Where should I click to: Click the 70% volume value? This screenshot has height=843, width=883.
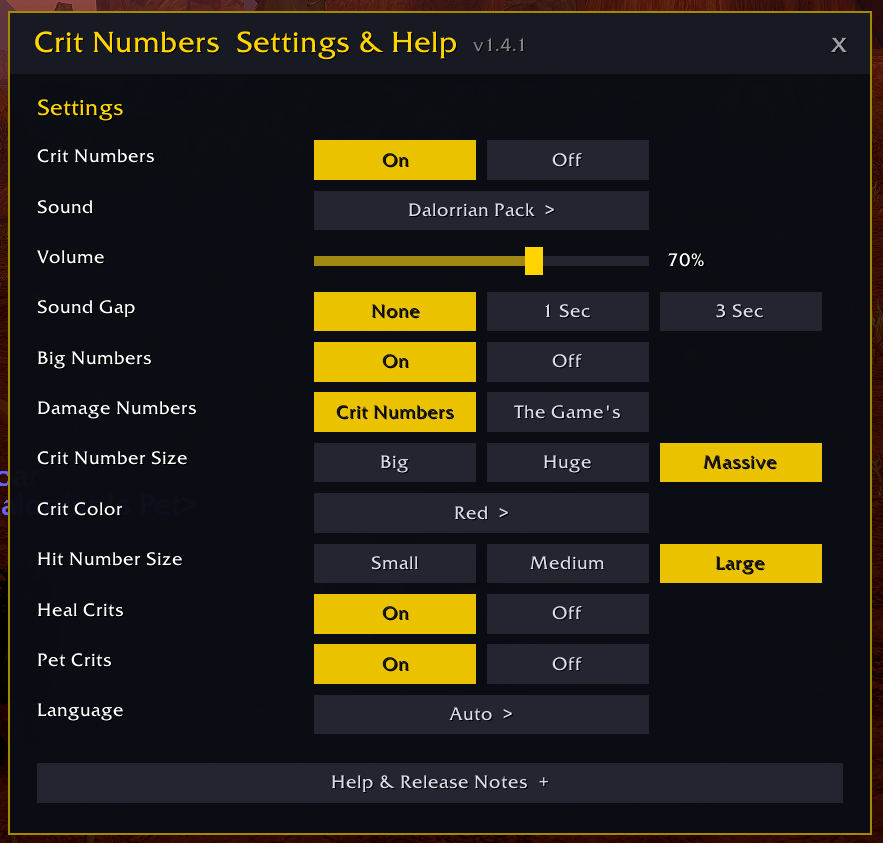686,260
